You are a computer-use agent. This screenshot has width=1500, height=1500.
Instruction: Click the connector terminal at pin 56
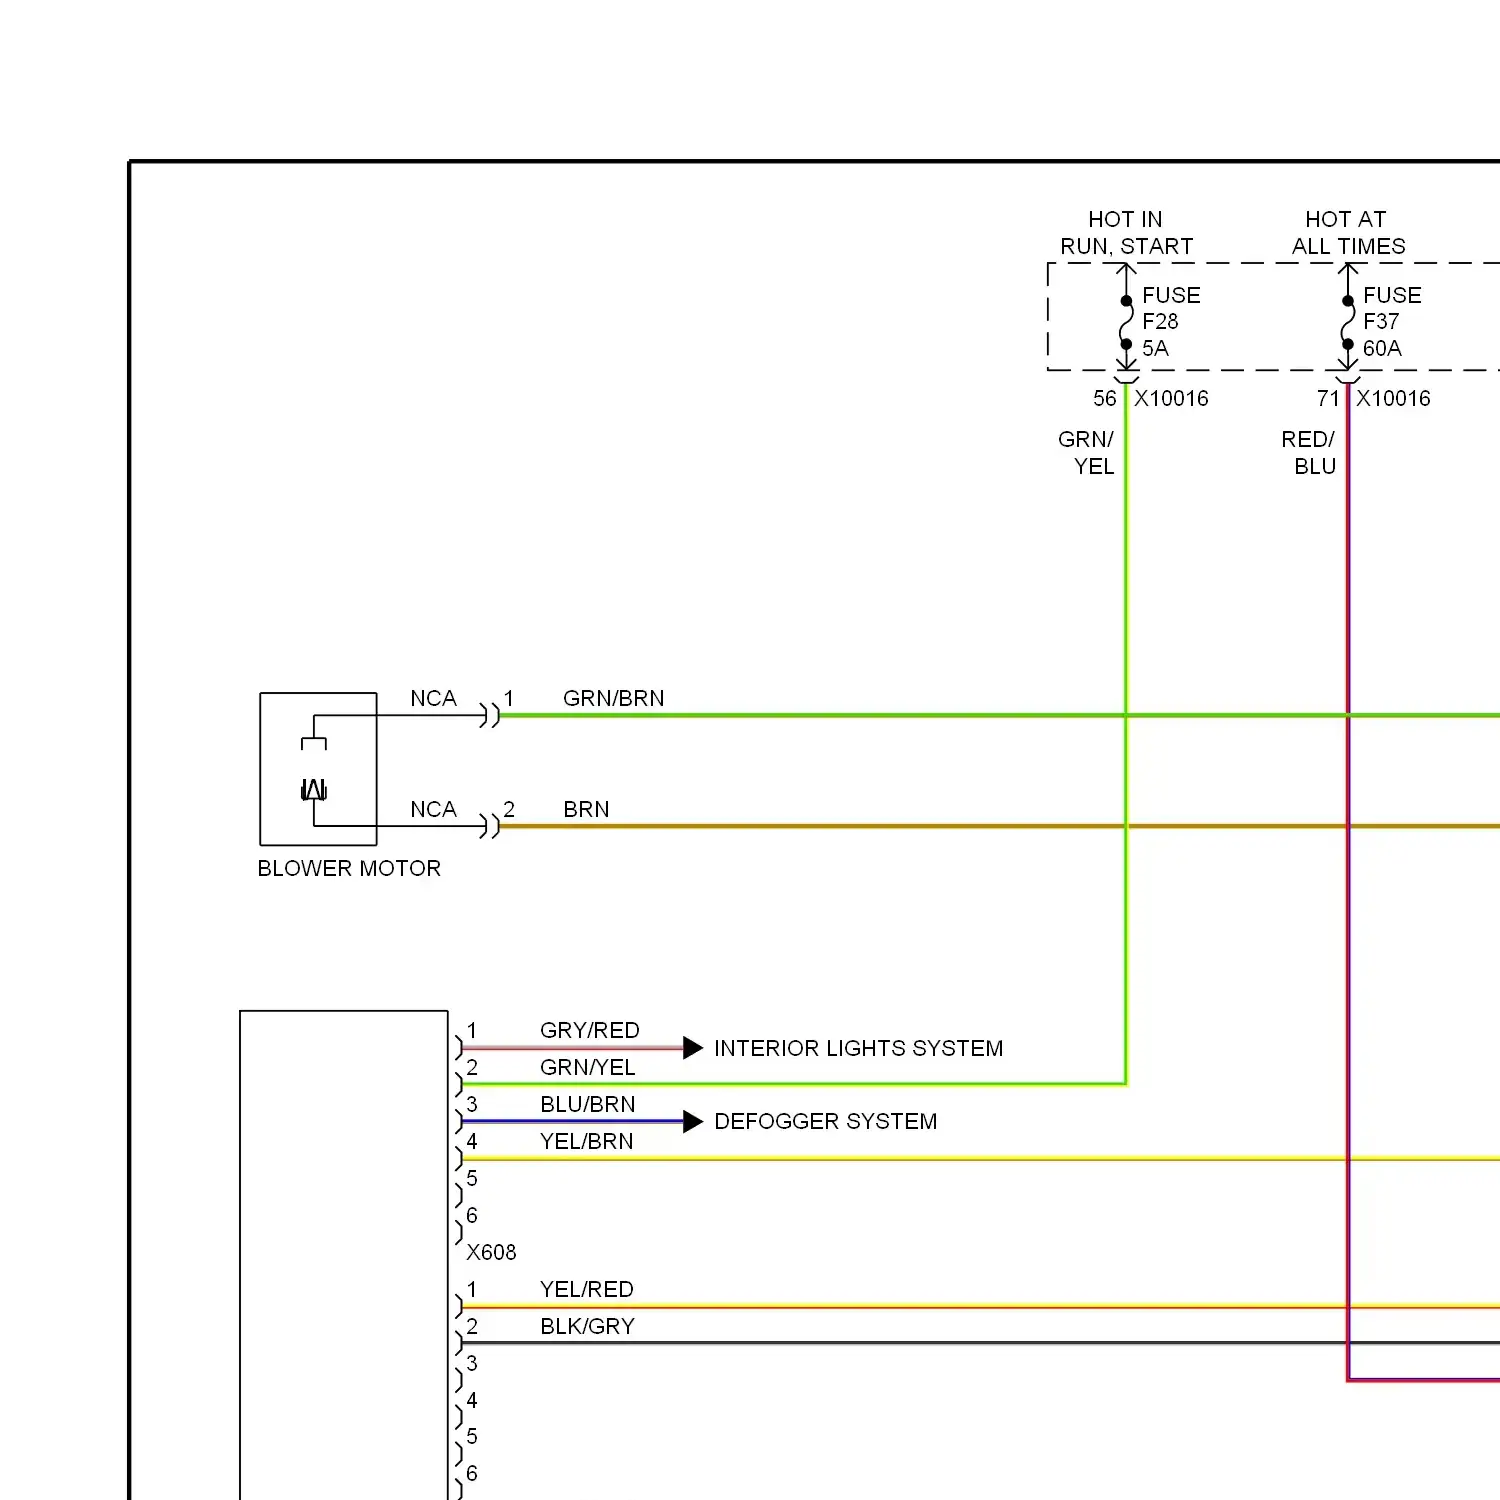(1126, 378)
